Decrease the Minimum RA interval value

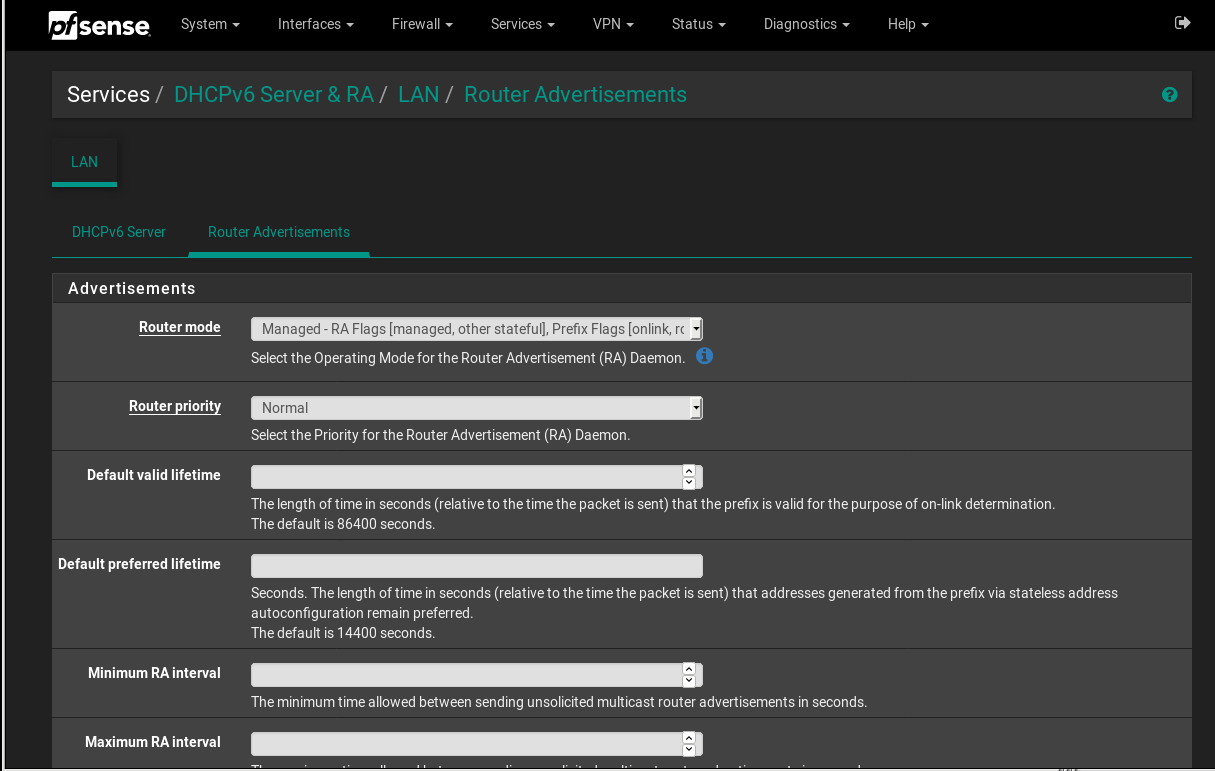[689, 681]
